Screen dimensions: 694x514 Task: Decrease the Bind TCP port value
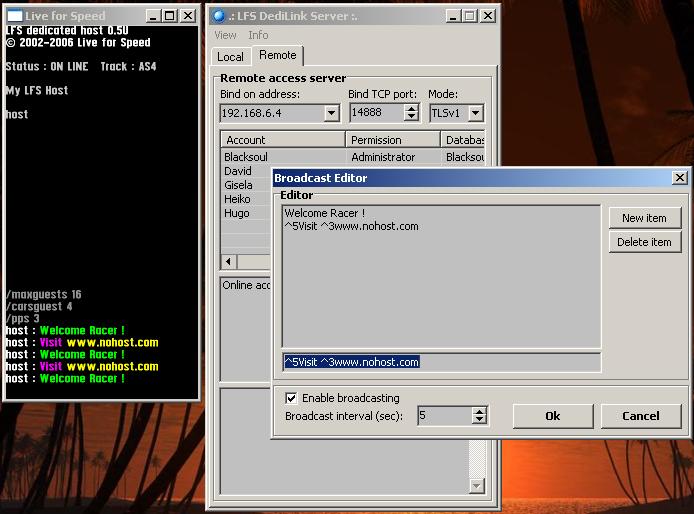point(412,117)
